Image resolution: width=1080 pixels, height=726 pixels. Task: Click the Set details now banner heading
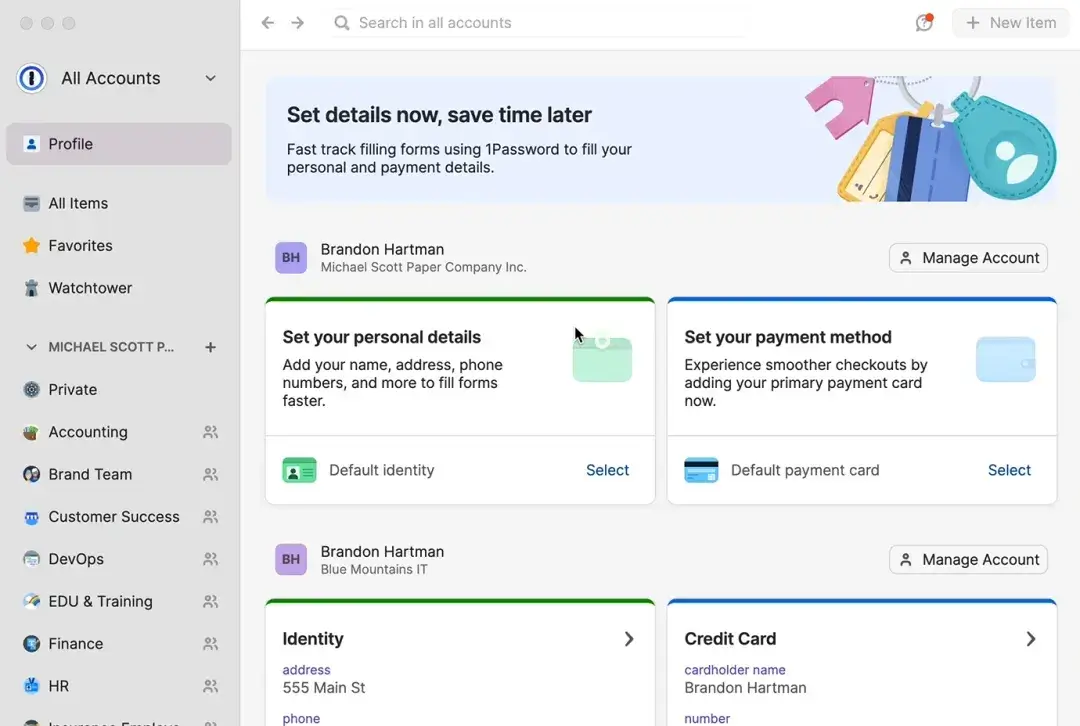(439, 115)
